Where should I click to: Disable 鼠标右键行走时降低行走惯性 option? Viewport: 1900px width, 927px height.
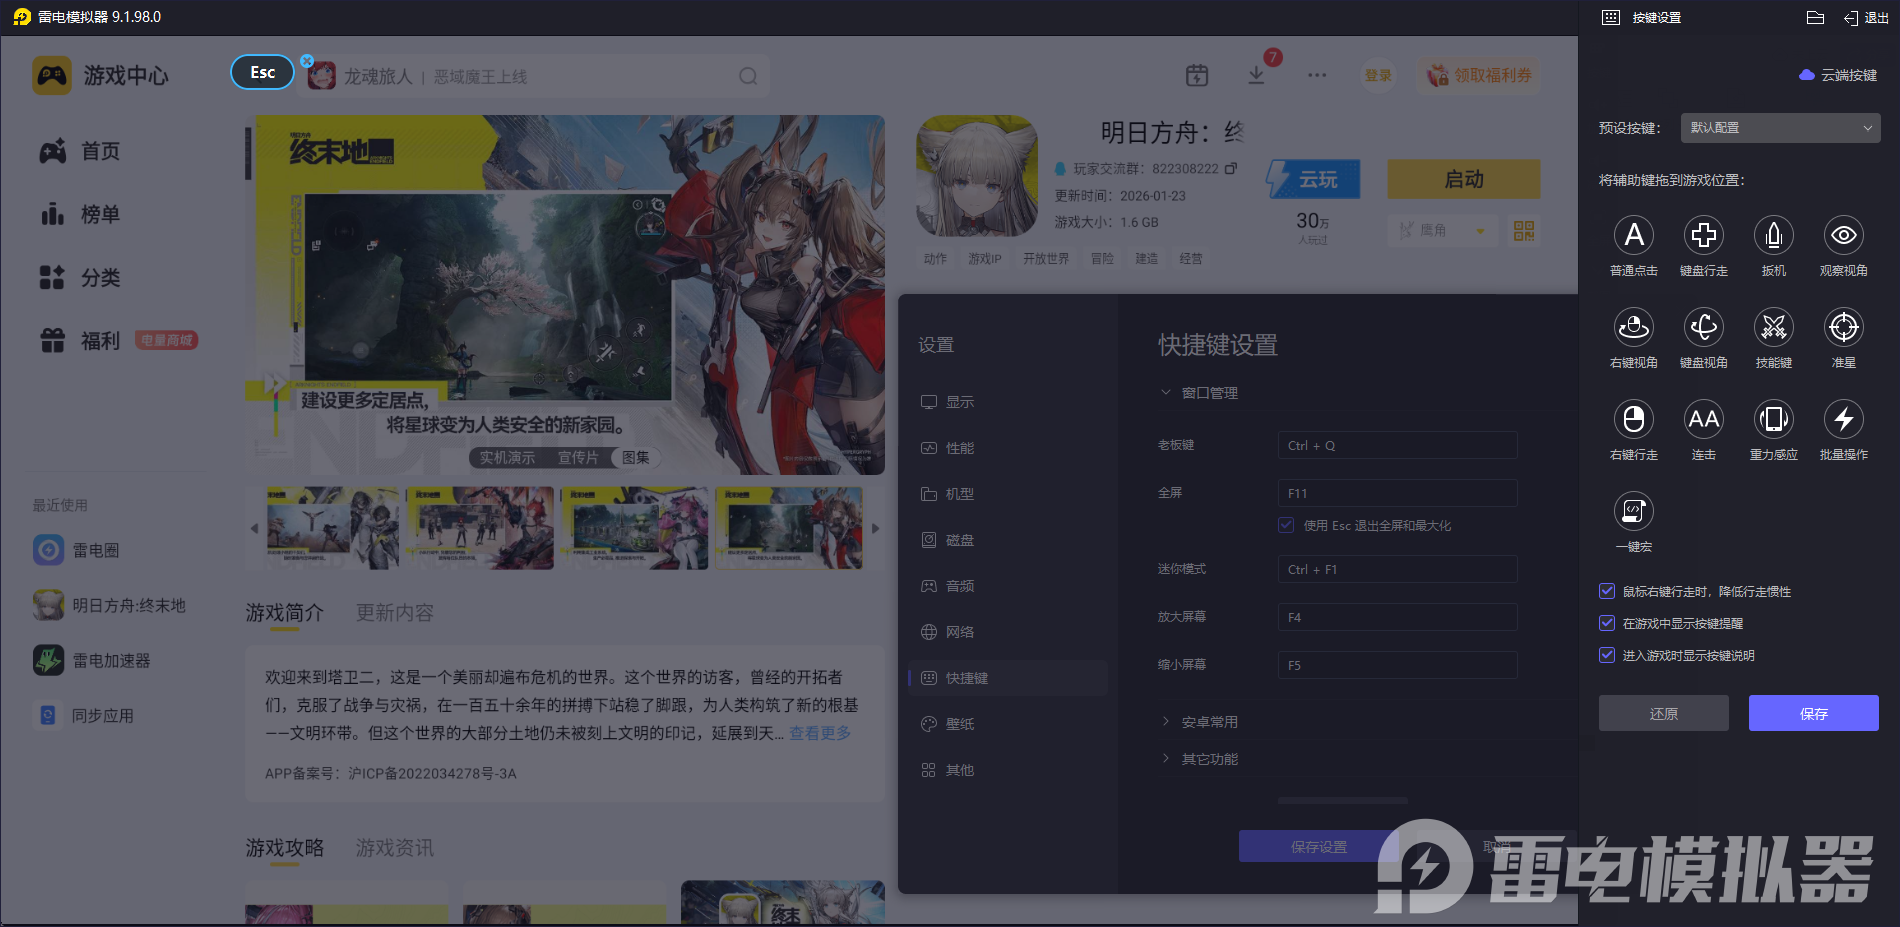(1606, 591)
